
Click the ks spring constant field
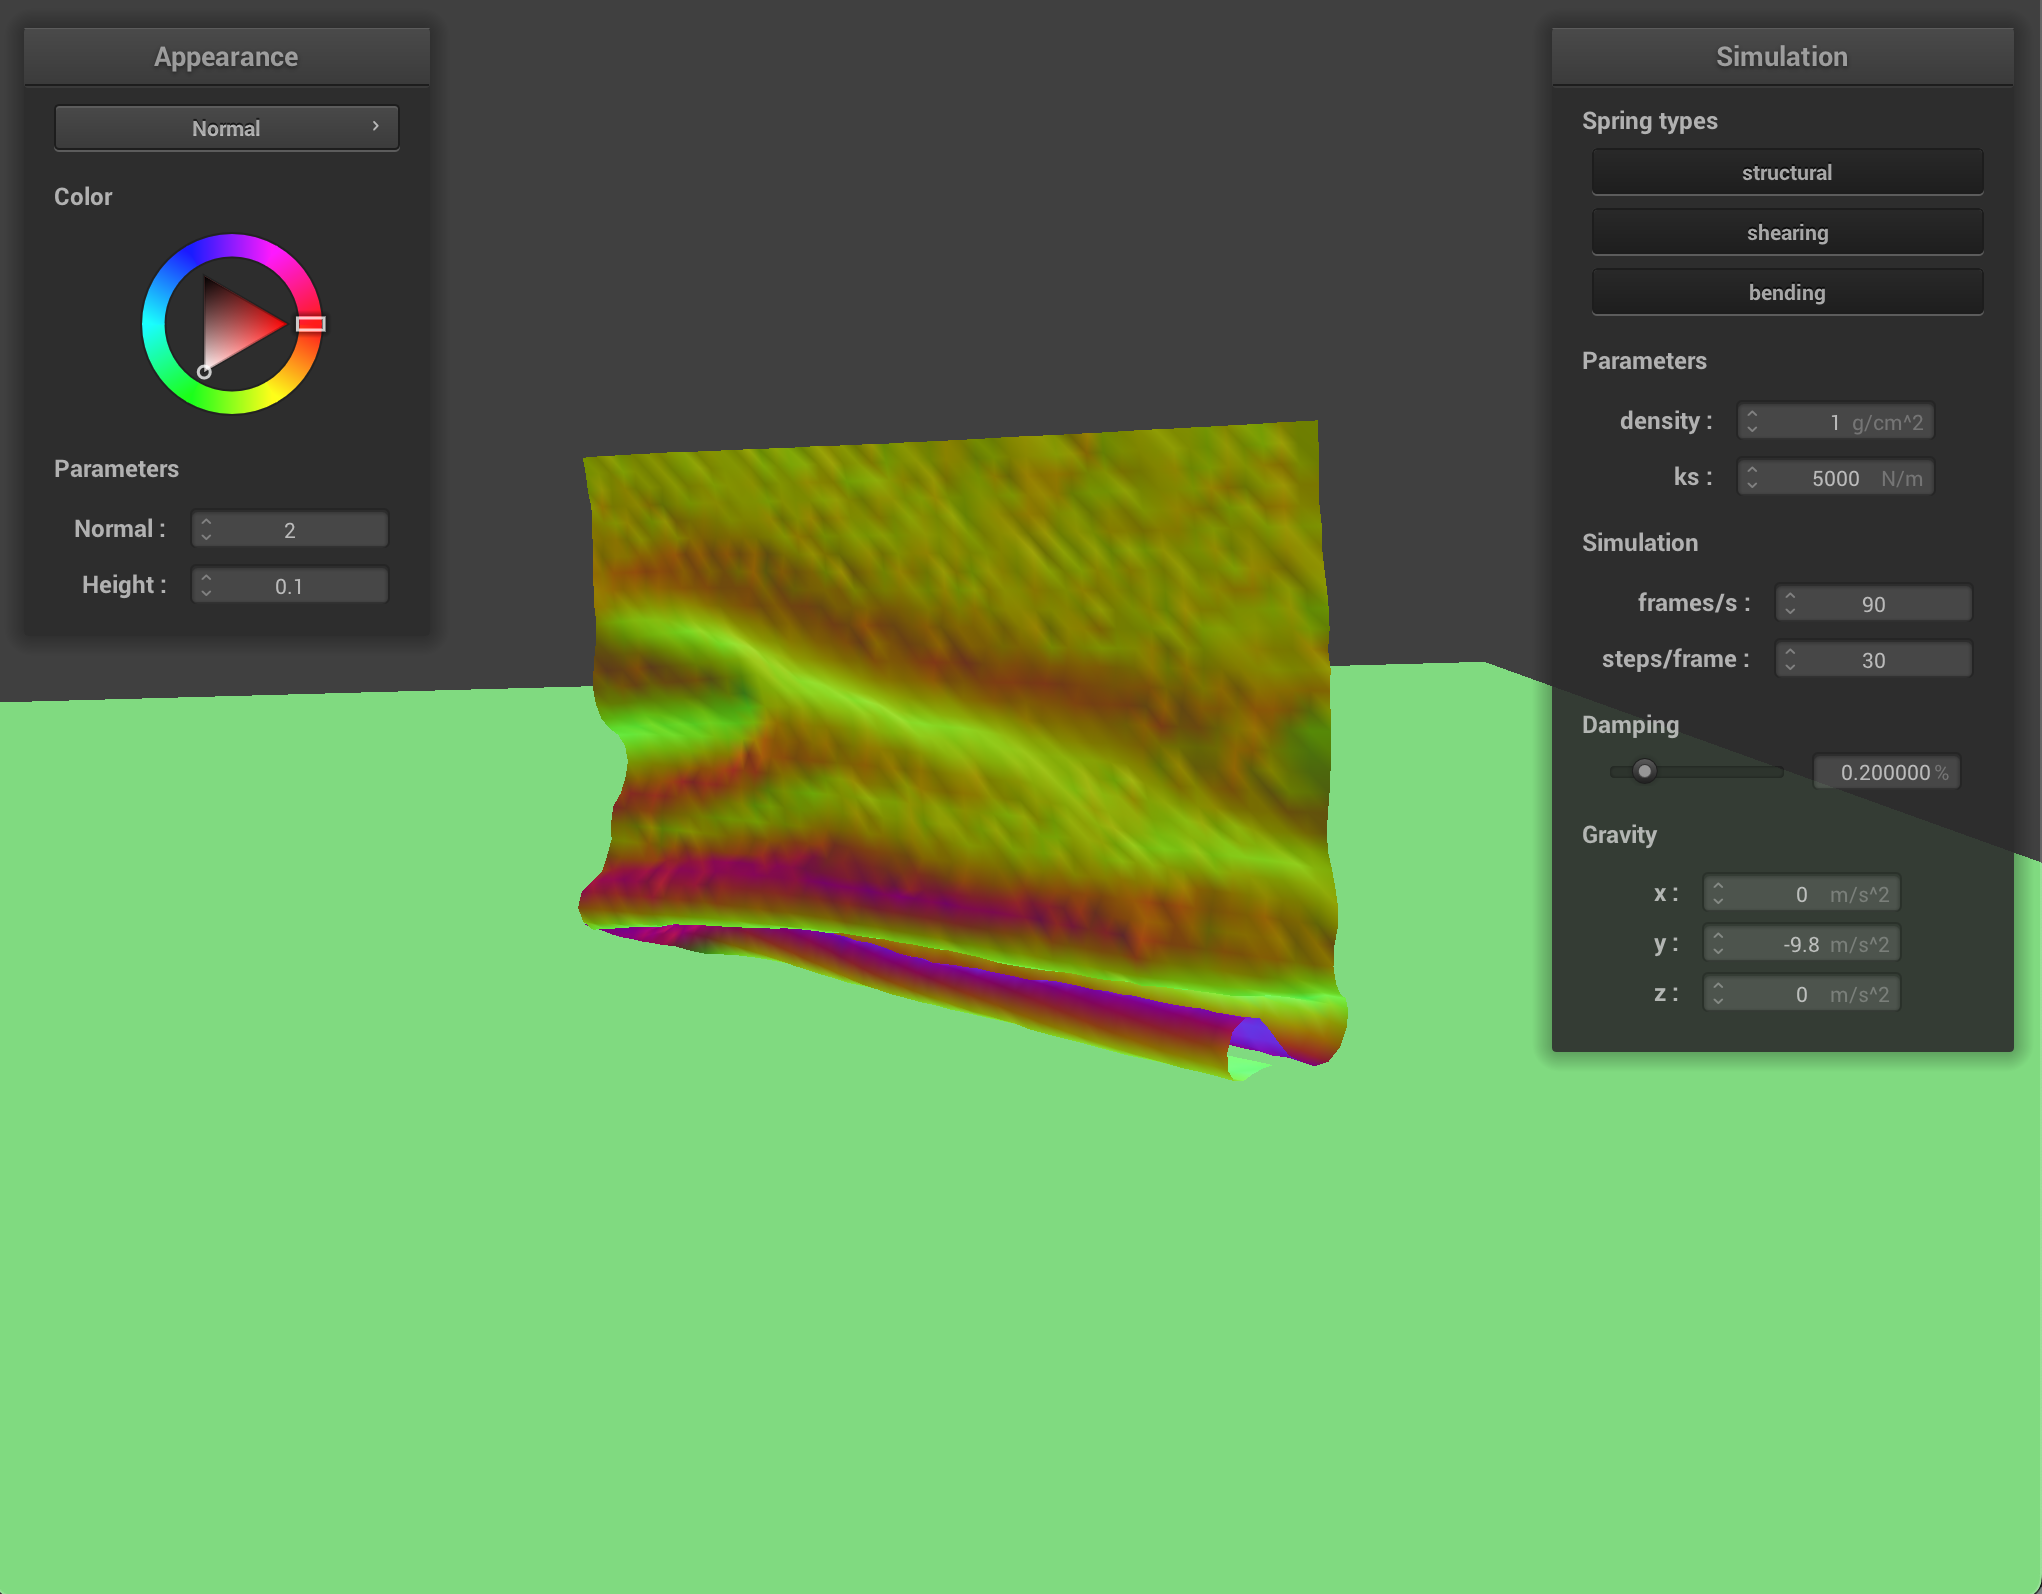tap(1836, 477)
